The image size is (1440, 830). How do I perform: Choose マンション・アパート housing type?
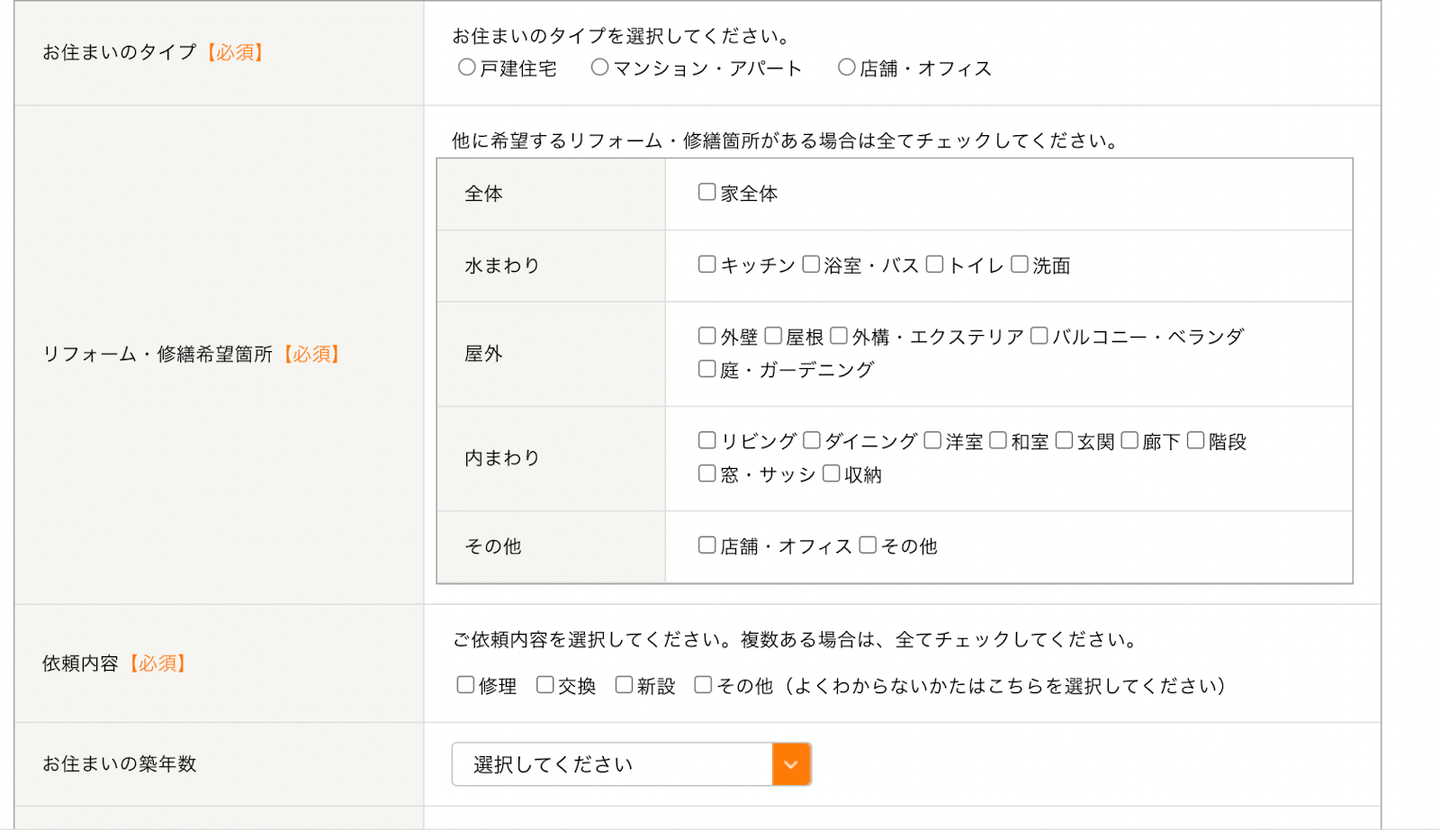(600, 68)
